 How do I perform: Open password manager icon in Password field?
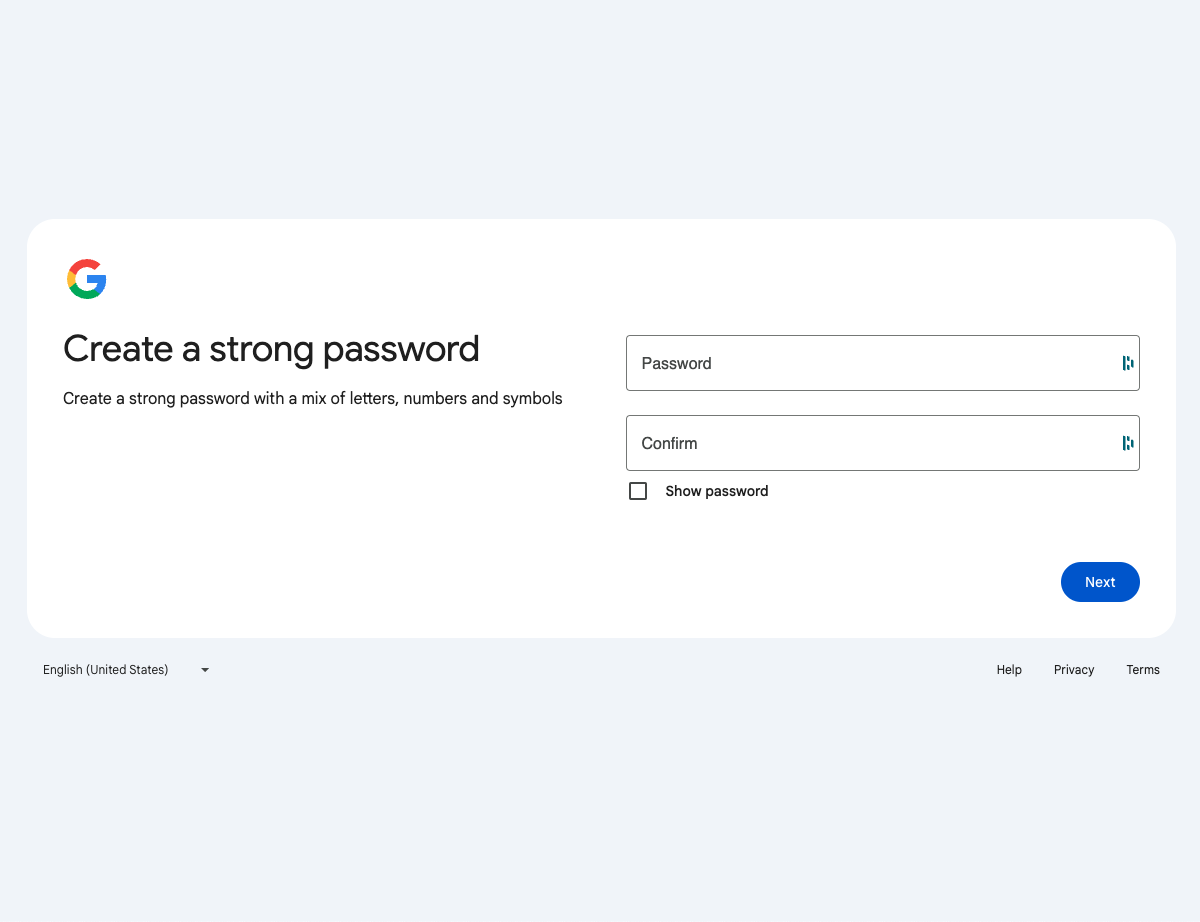click(x=1127, y=363)
